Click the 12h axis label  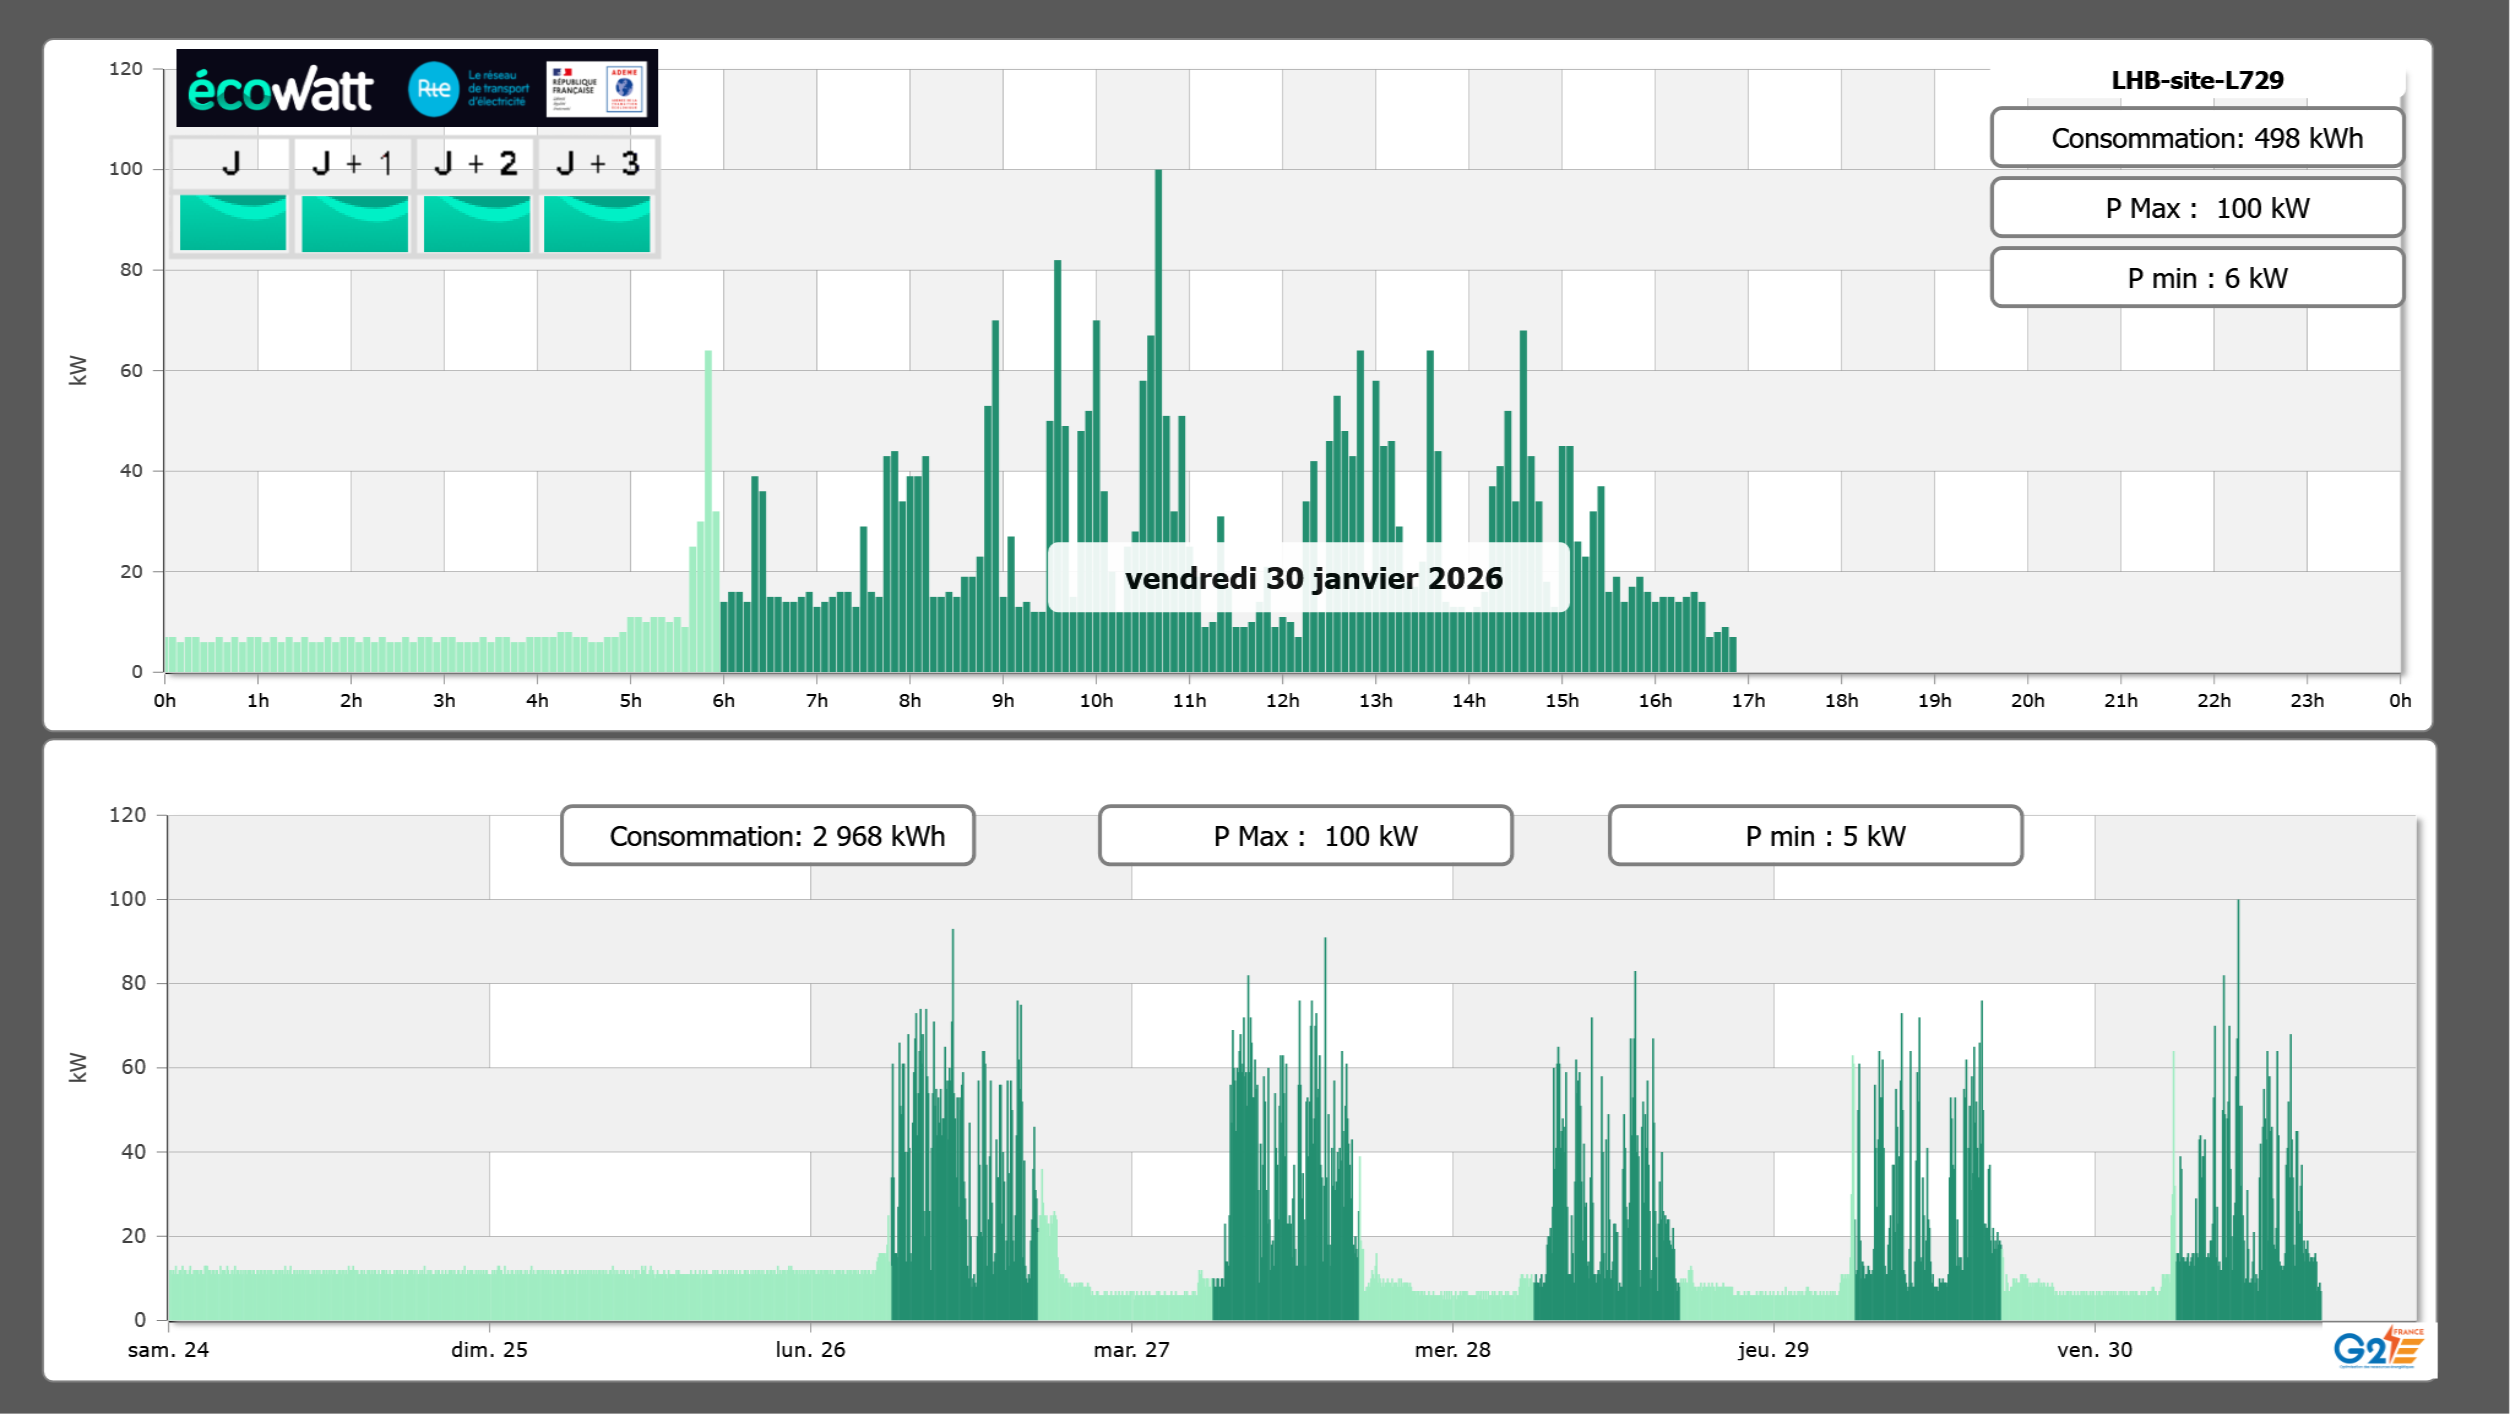tap(1282, 701)
